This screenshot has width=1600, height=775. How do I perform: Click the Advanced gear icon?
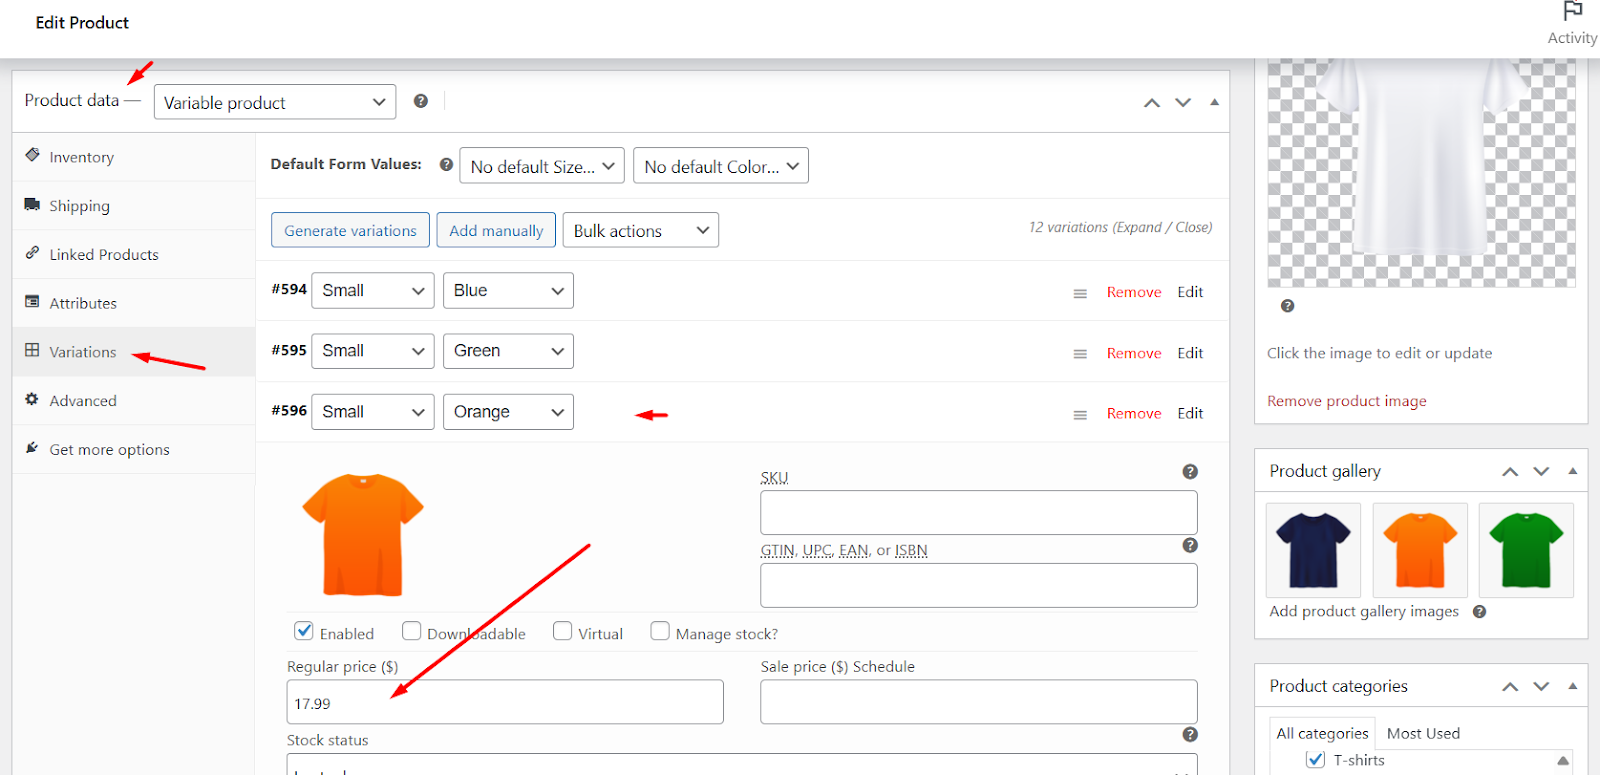pos(32,399)
